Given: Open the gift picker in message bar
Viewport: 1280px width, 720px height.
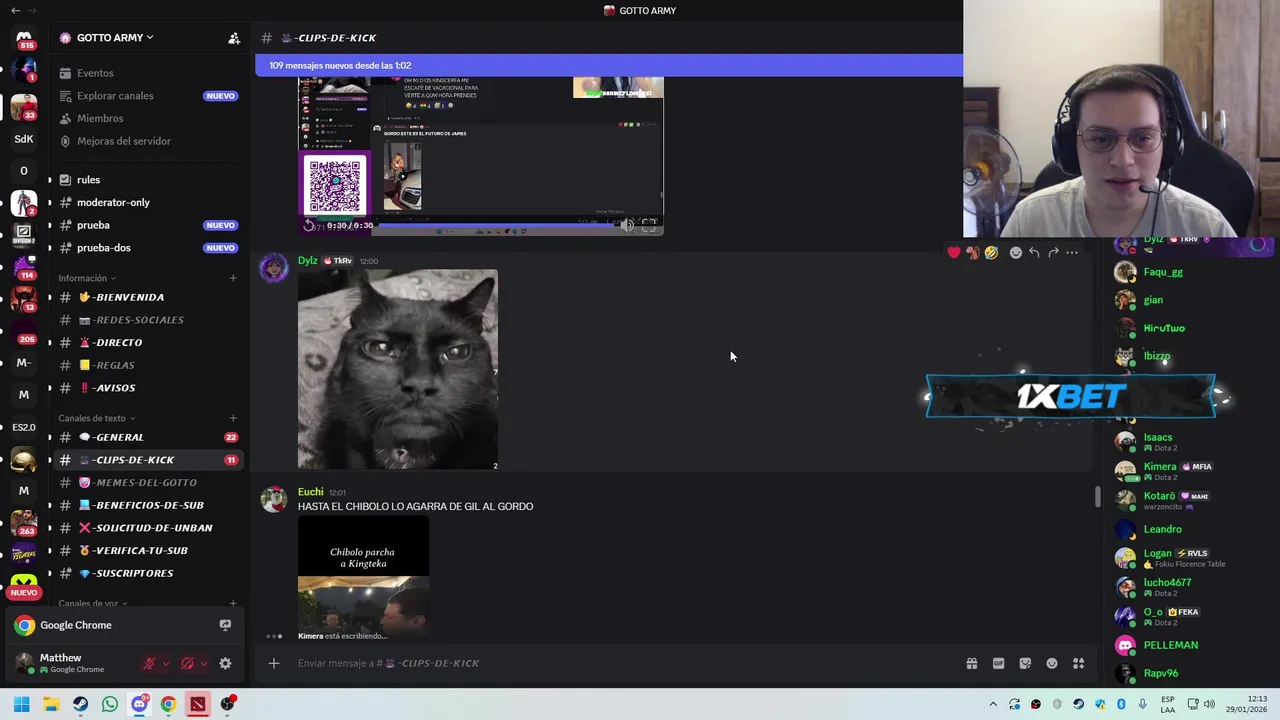Looking at the screenshot, I should [971, 663].
